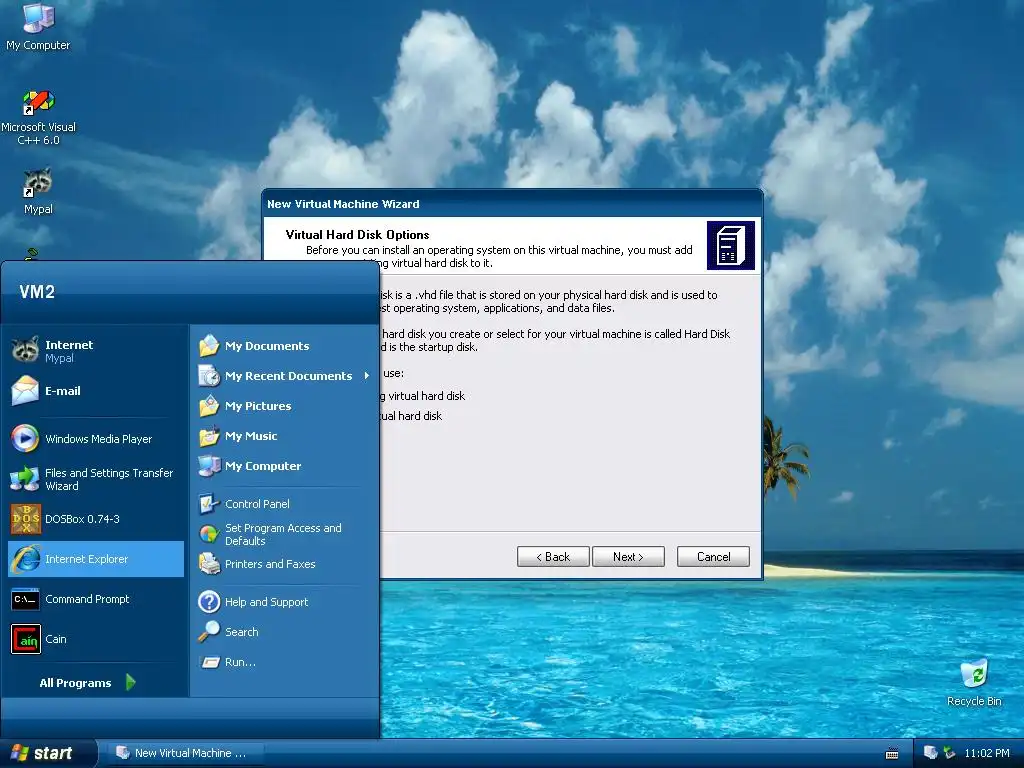The image size is (1024, 768).
Task: Expand My Recent Documents submenu
Action: click(x=285, y=376)
